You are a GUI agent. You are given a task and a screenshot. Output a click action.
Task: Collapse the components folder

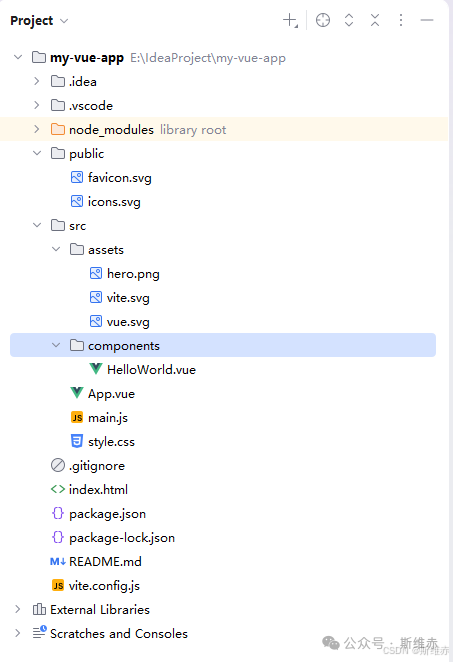point(56,345)
